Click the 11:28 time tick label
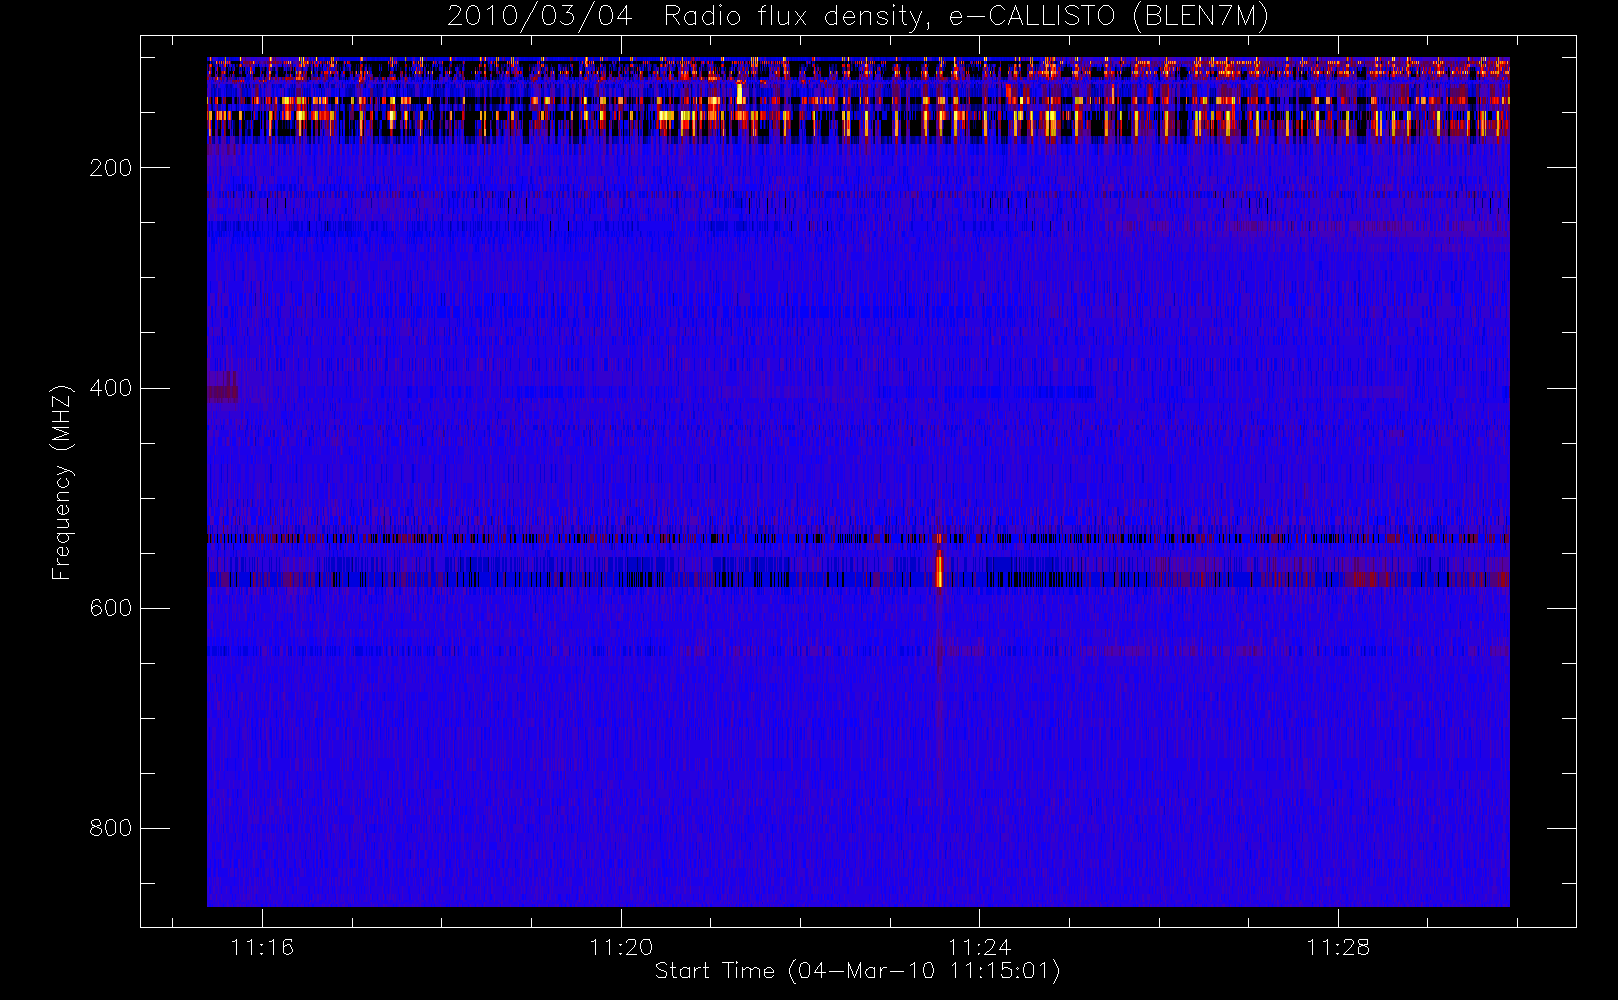The width and height of the screenshot is (1618, 1000). click(1338, 947)
